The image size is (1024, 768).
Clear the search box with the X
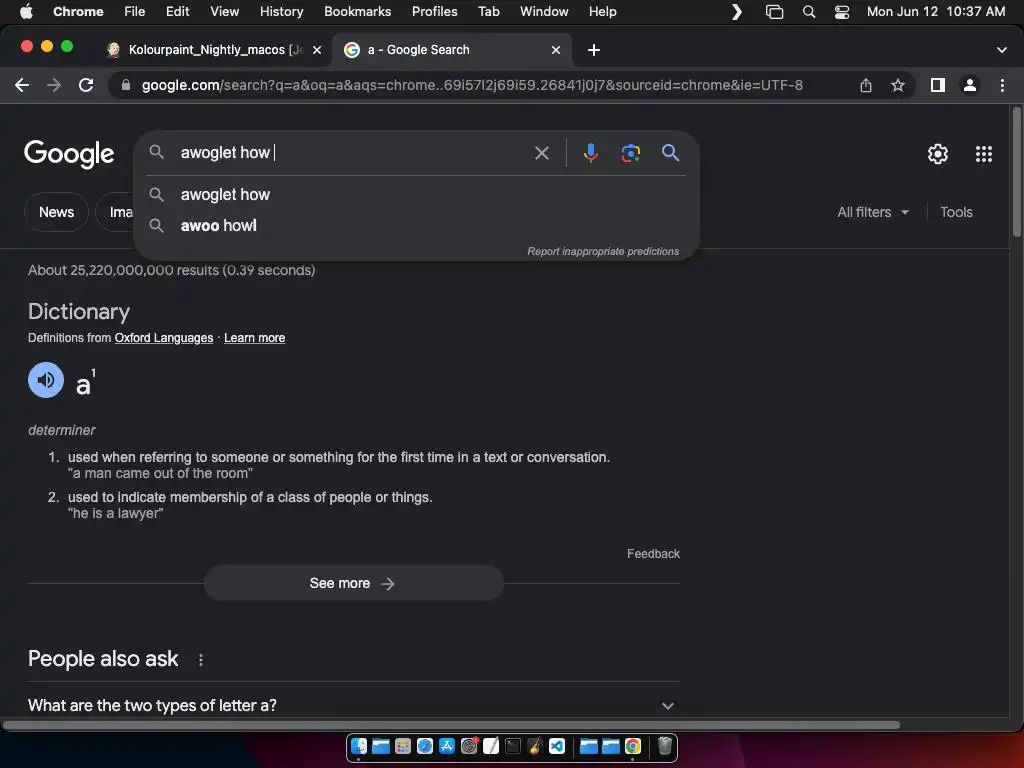(541, 153)
